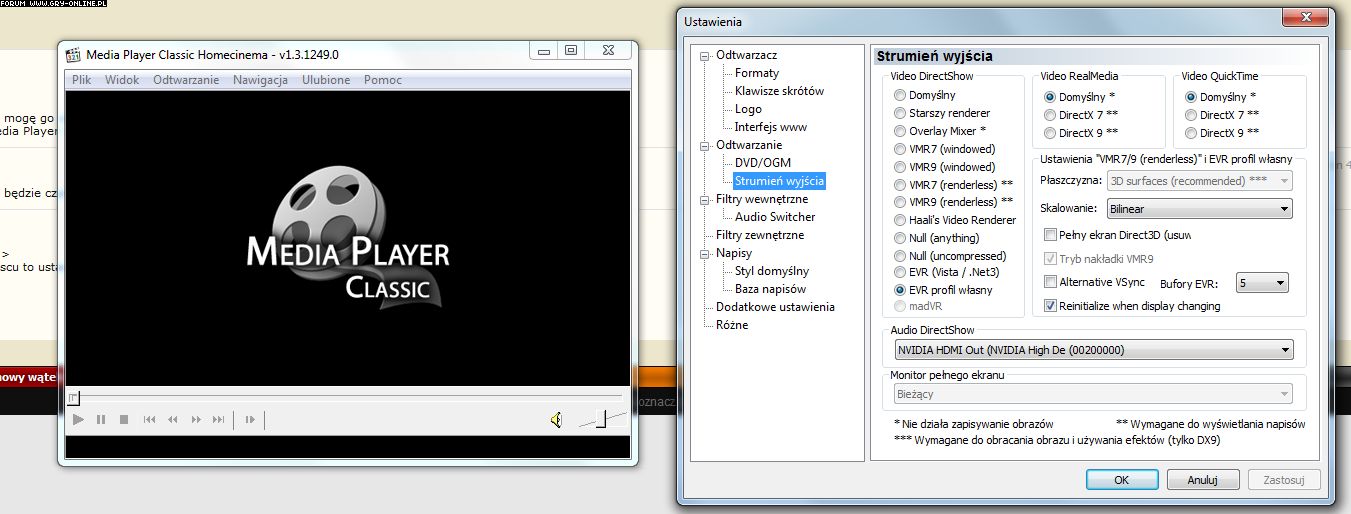Click the OK button
Viewport: 1351px width, 514px height.
click(x=1121, y=480)
